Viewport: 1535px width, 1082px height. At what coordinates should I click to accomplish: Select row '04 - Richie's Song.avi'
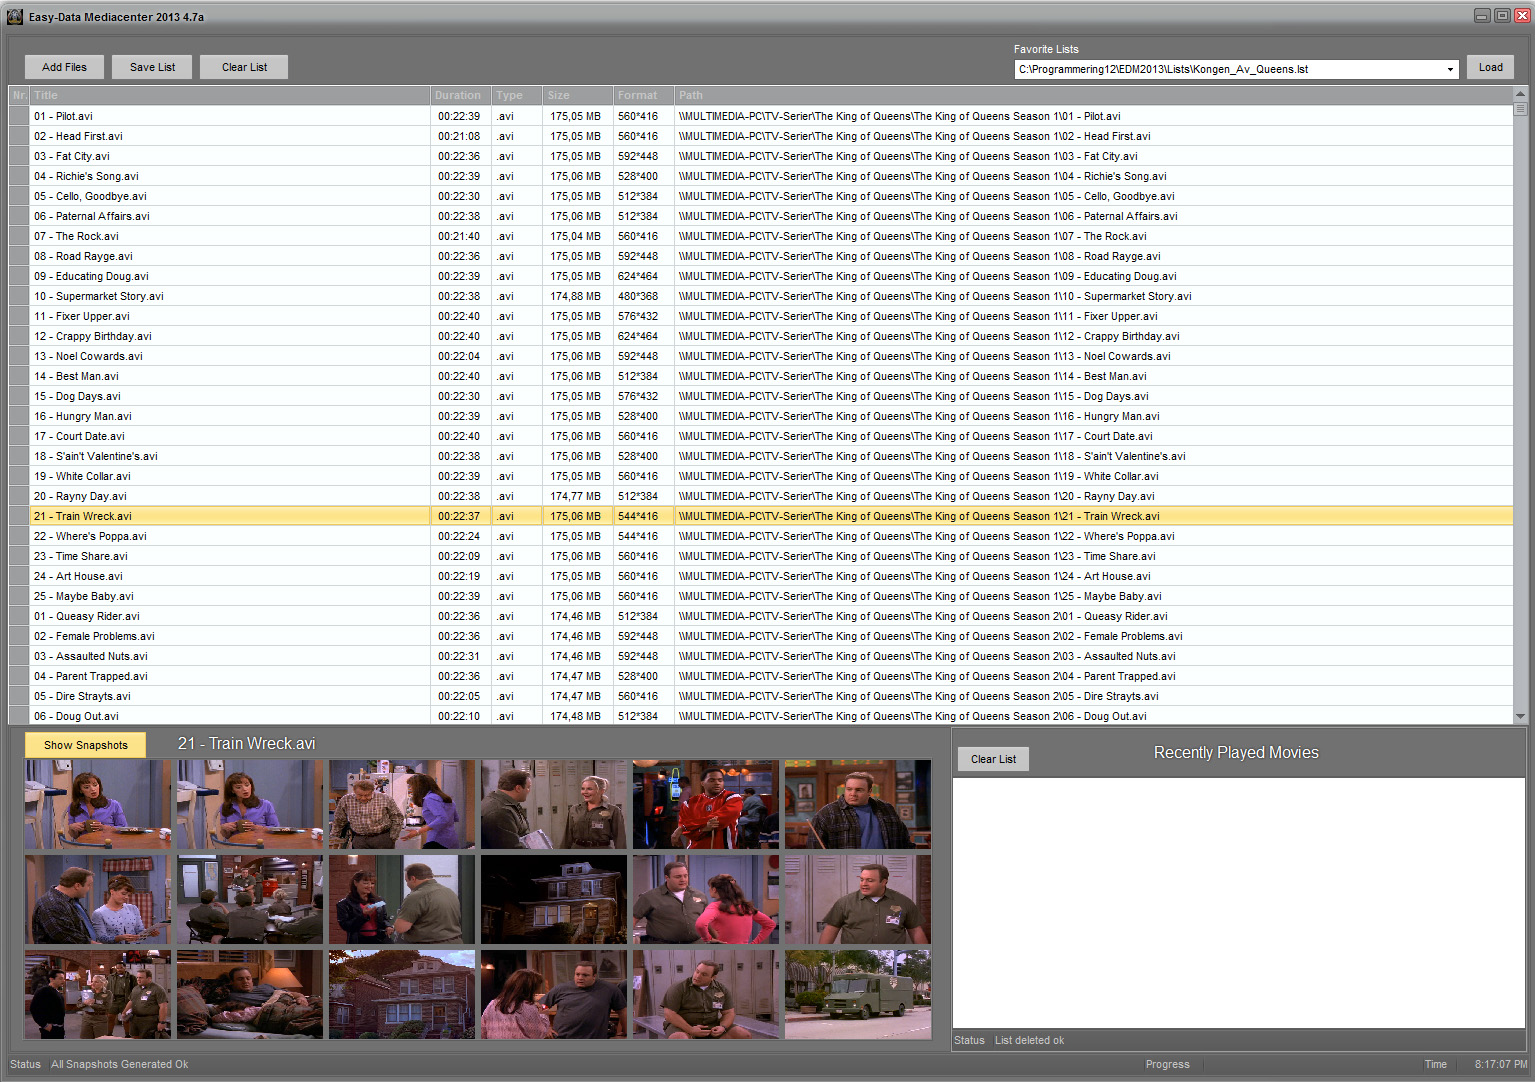tap(761, 176)
